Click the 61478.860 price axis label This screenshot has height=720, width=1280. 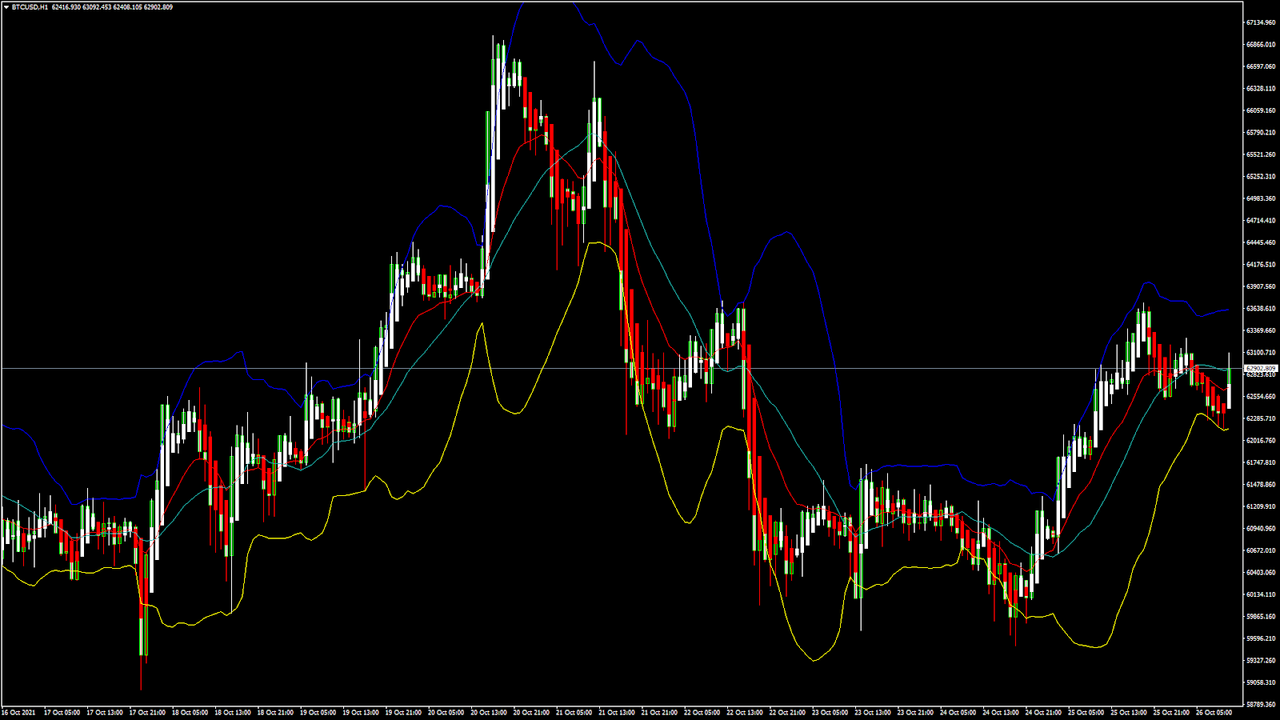(1261, 484)
